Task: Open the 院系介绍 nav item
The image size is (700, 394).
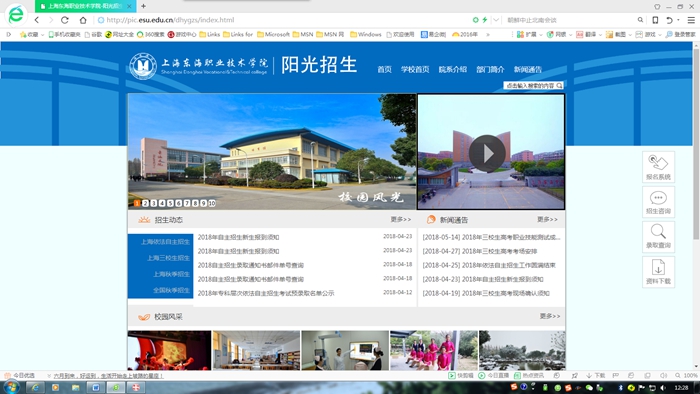Action: point(453,70)
